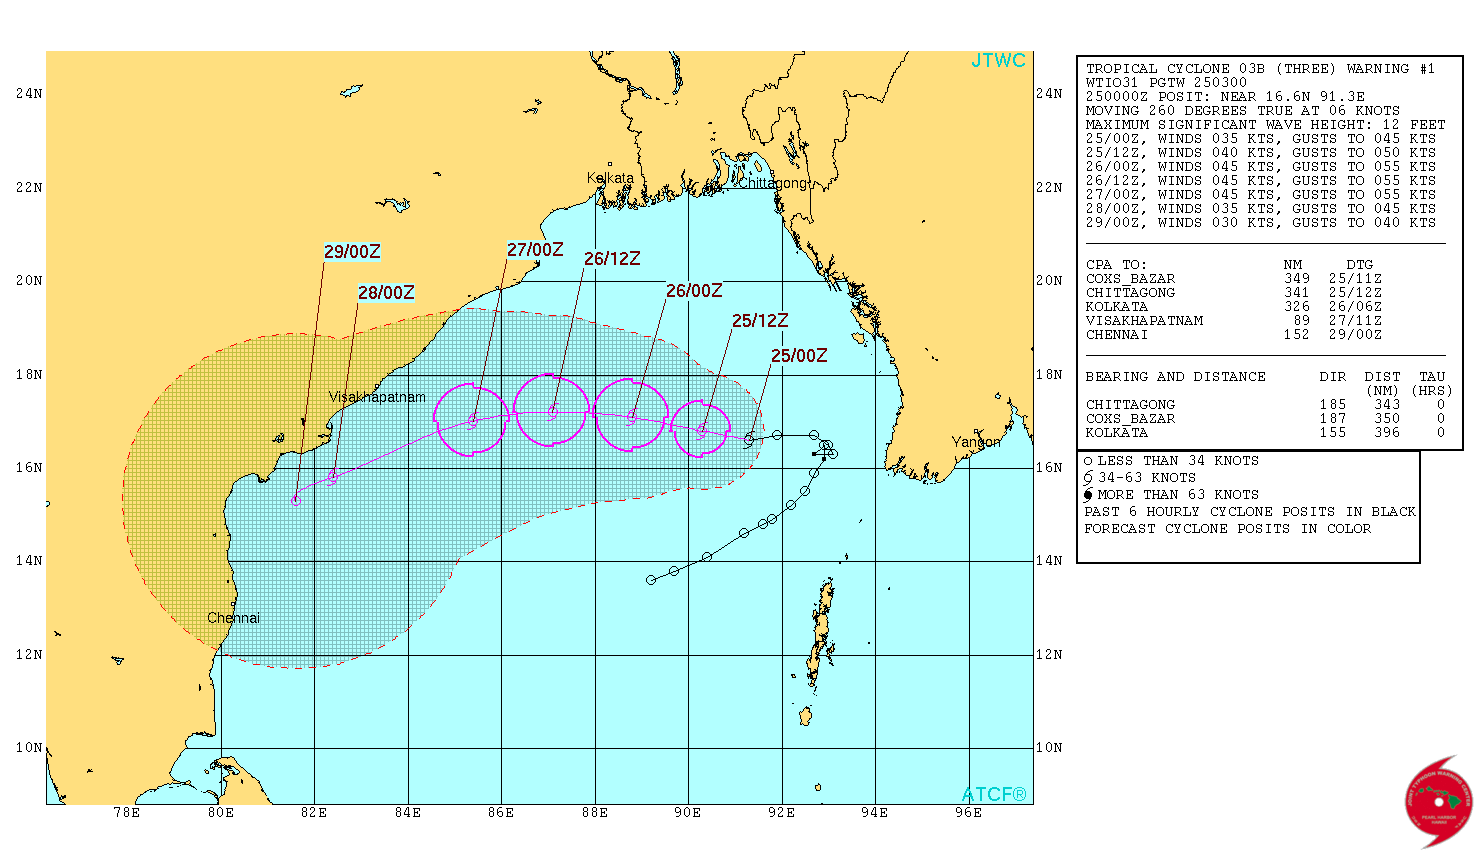Click the 29/00Z forecast position marker
The height and width of the screenshot is (856, 1479).
click(296, 500)
